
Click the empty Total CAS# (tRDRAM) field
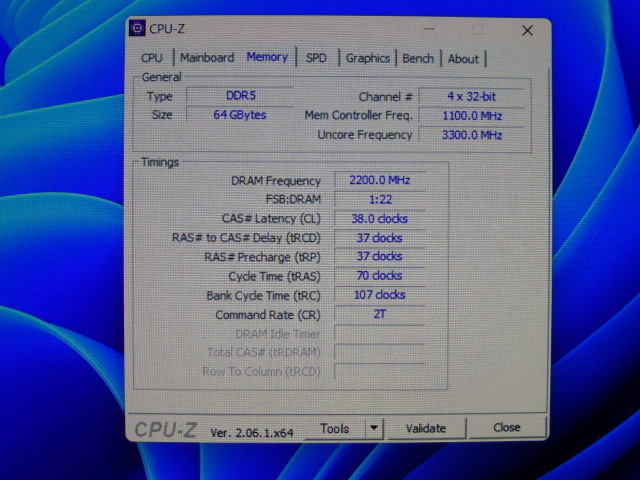click(x=380, y=352)
